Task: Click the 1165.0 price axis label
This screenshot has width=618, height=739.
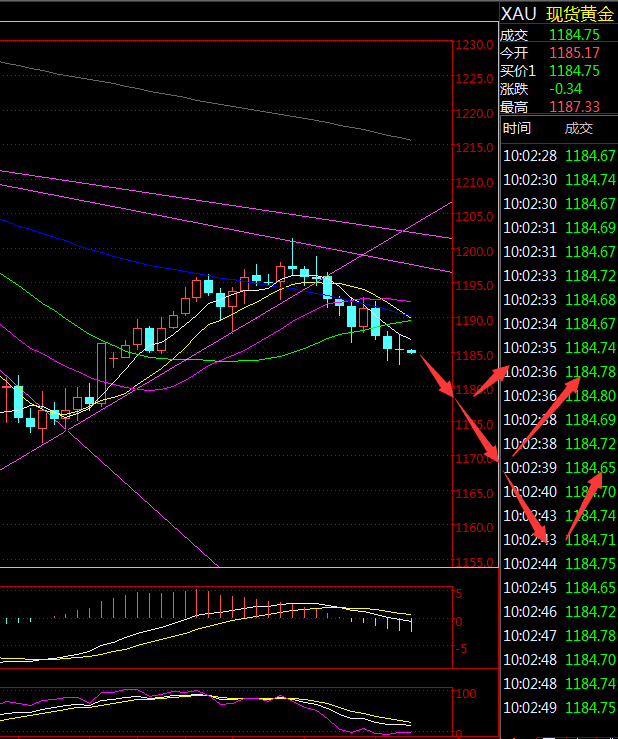Action: coord(474,493)
